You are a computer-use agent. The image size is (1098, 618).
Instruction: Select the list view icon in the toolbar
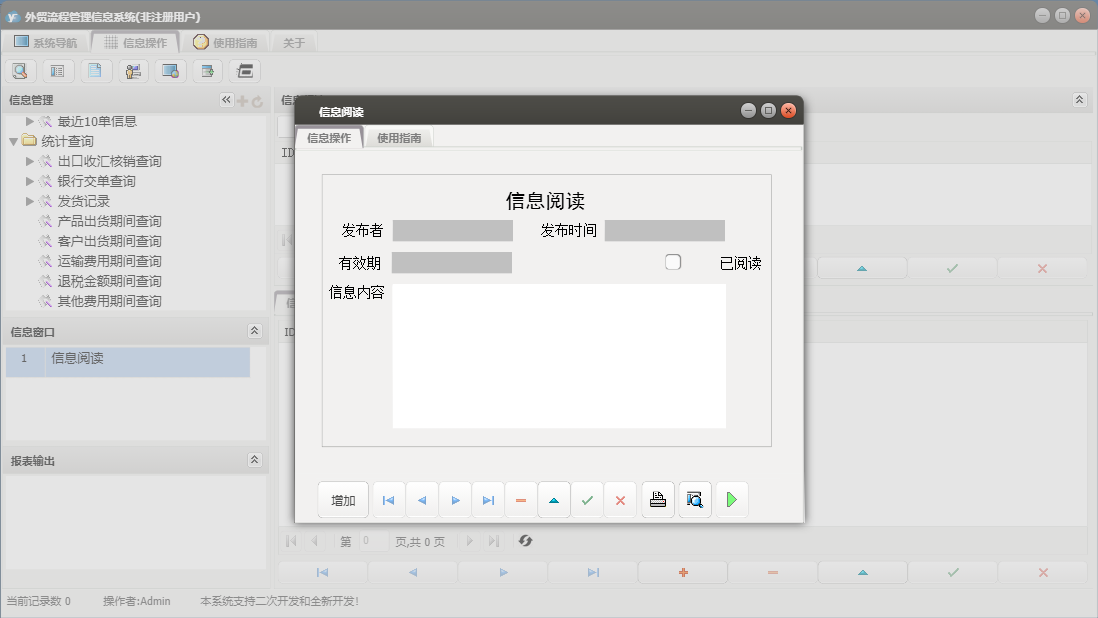(58, 71)
